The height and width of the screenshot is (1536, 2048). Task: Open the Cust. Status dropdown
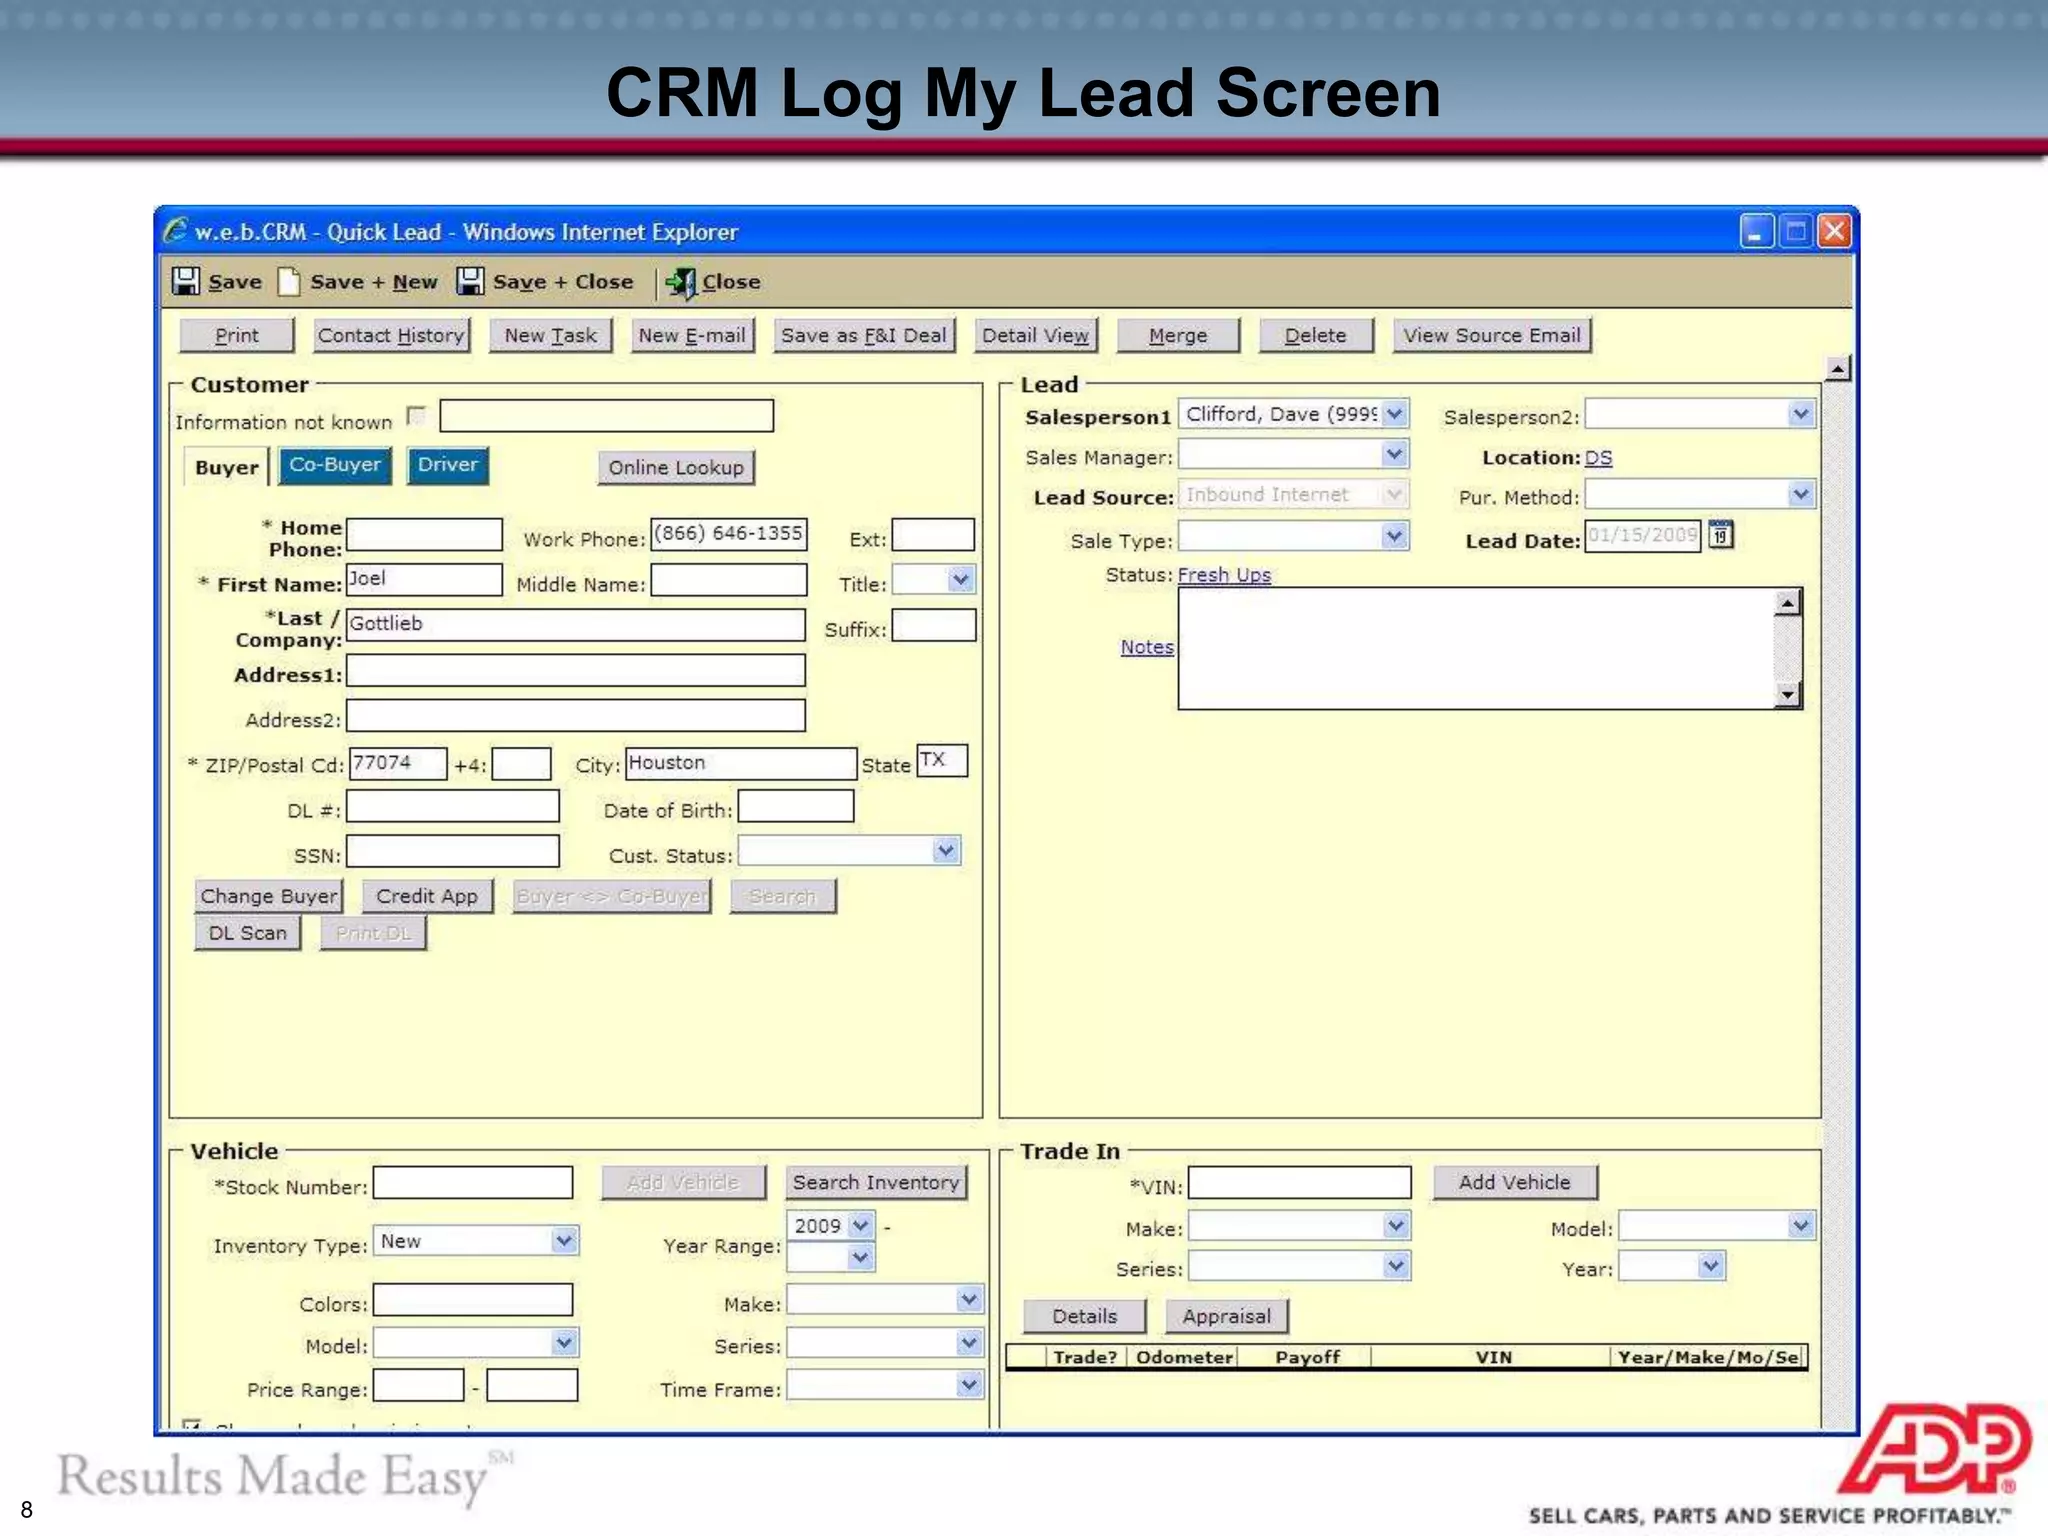click(x=946, y=852)
